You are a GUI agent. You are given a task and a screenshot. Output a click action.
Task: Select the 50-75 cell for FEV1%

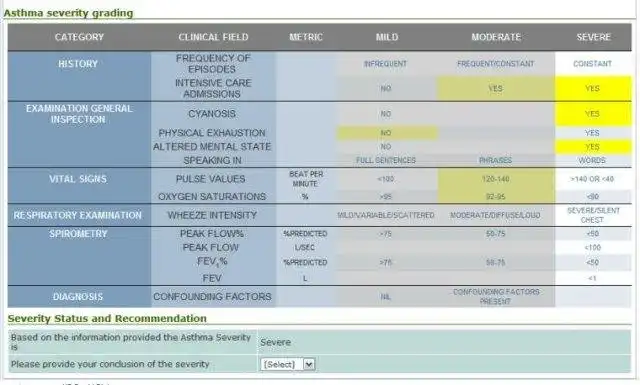496,263
